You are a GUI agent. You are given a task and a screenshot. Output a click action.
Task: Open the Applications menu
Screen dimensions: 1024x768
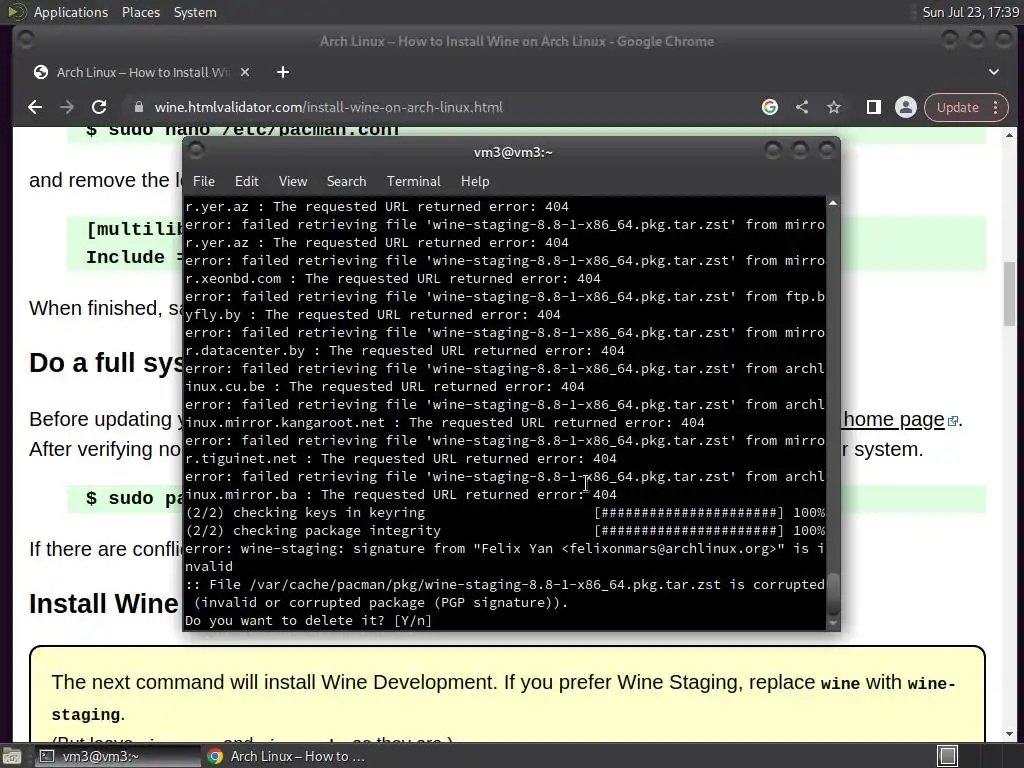point(71,12)
